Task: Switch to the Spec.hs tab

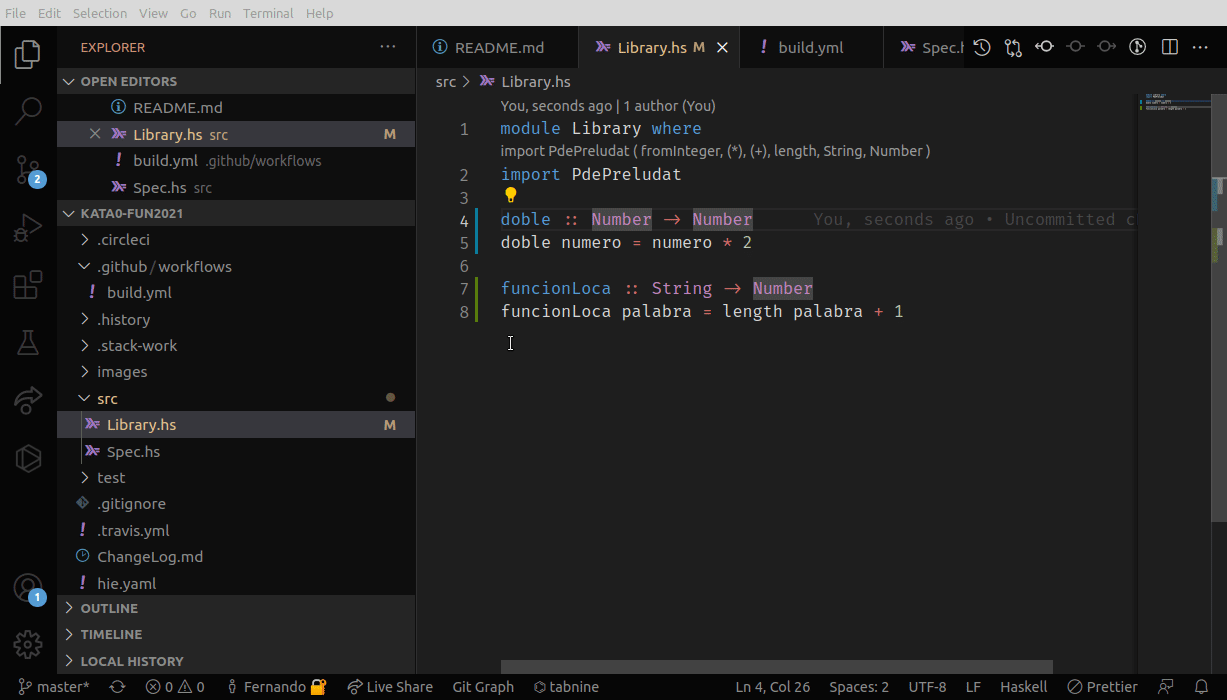Action: [925, 47]
